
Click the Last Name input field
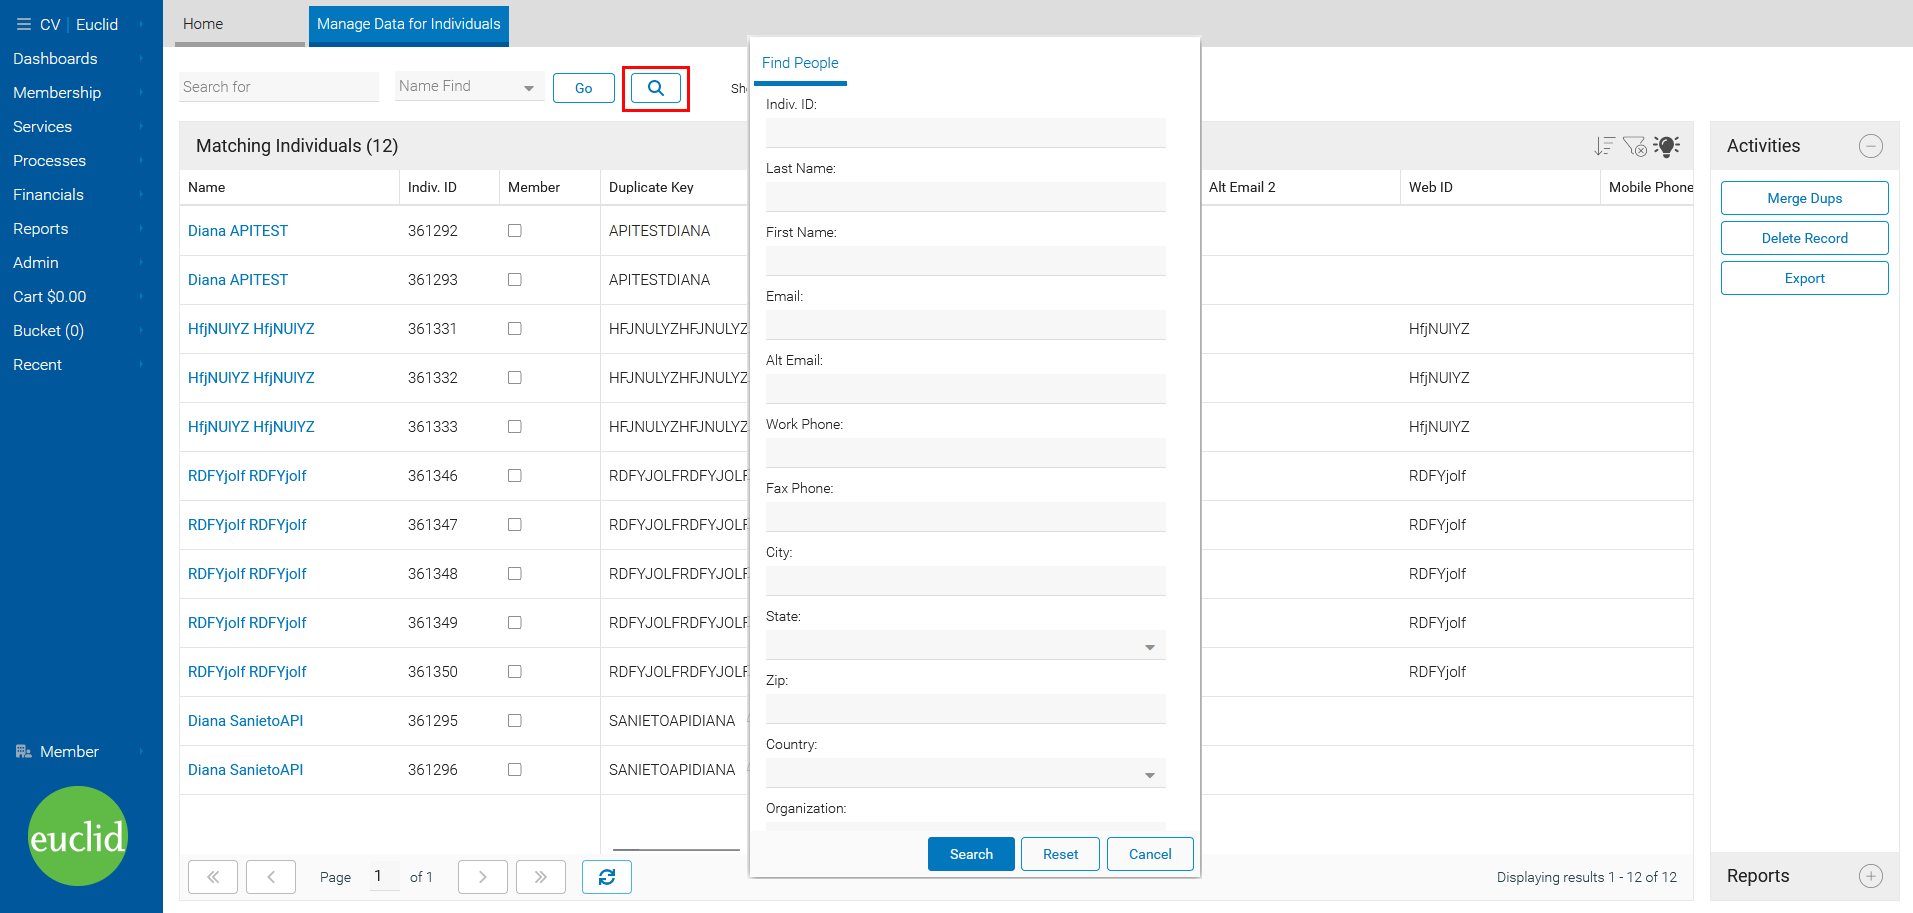[965, 197]
